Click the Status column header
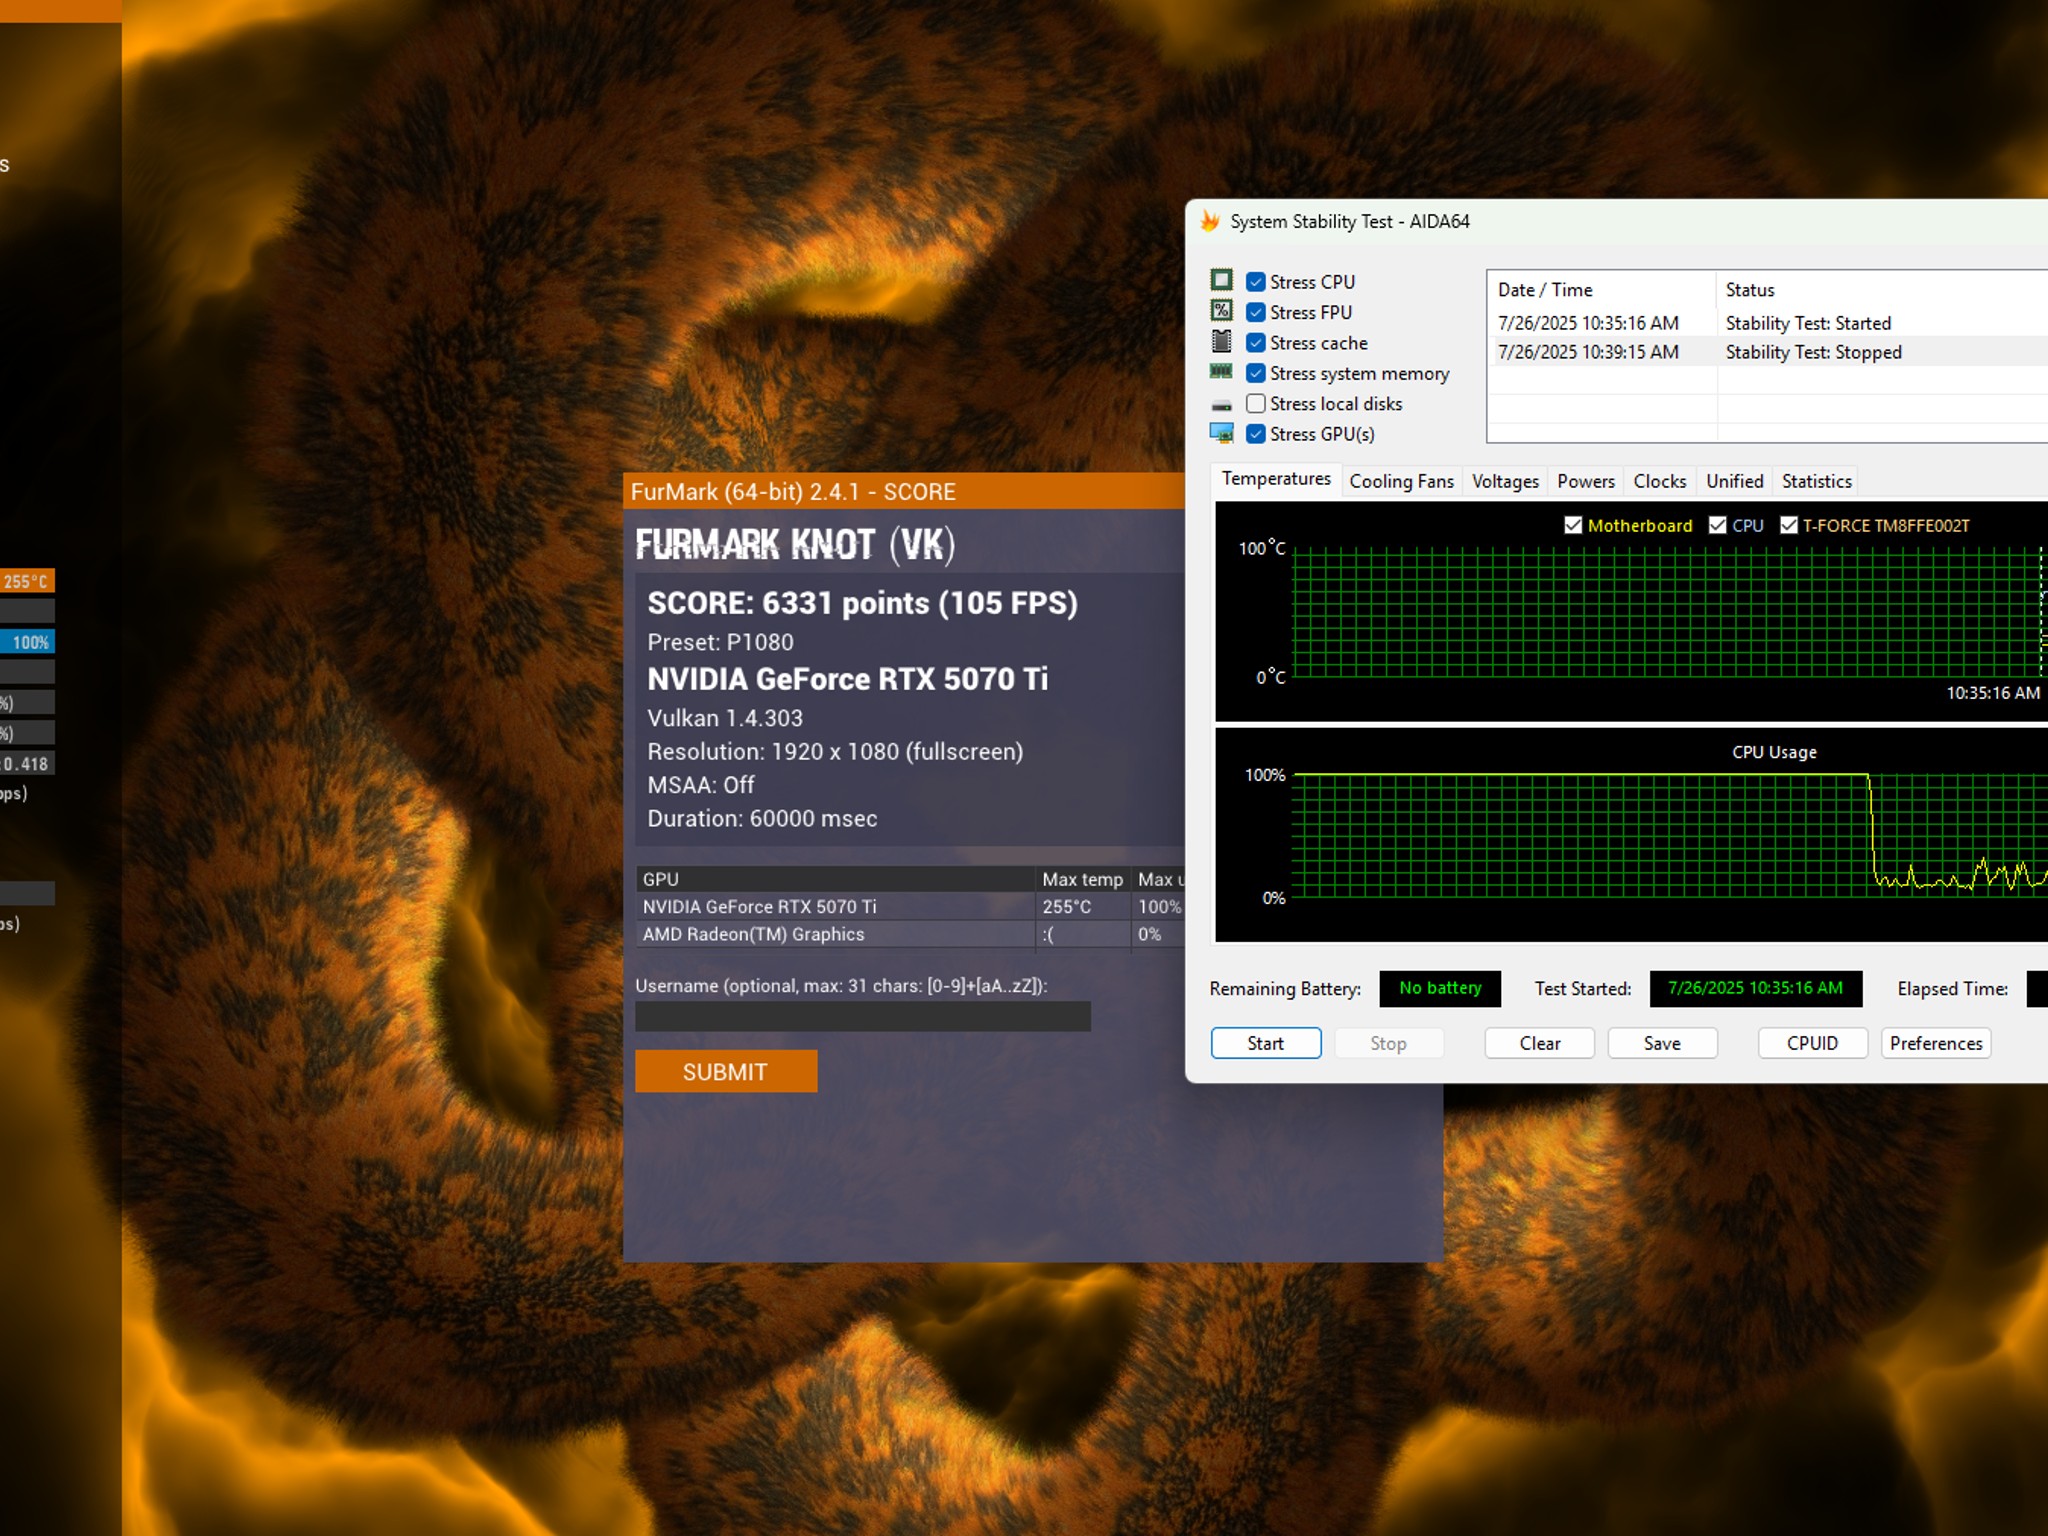The height and width of the screenshot is (1536, 2048). 1883,290
